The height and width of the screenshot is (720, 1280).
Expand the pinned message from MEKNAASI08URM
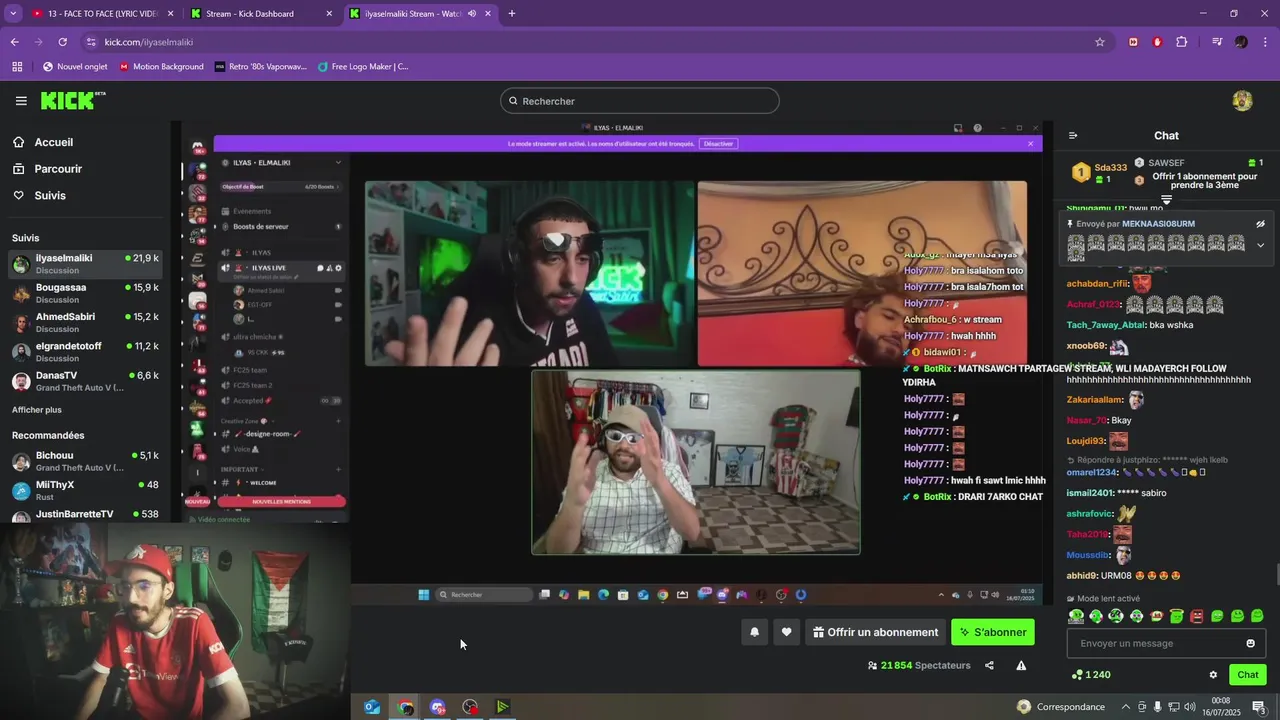click(x=1260, y=245)
